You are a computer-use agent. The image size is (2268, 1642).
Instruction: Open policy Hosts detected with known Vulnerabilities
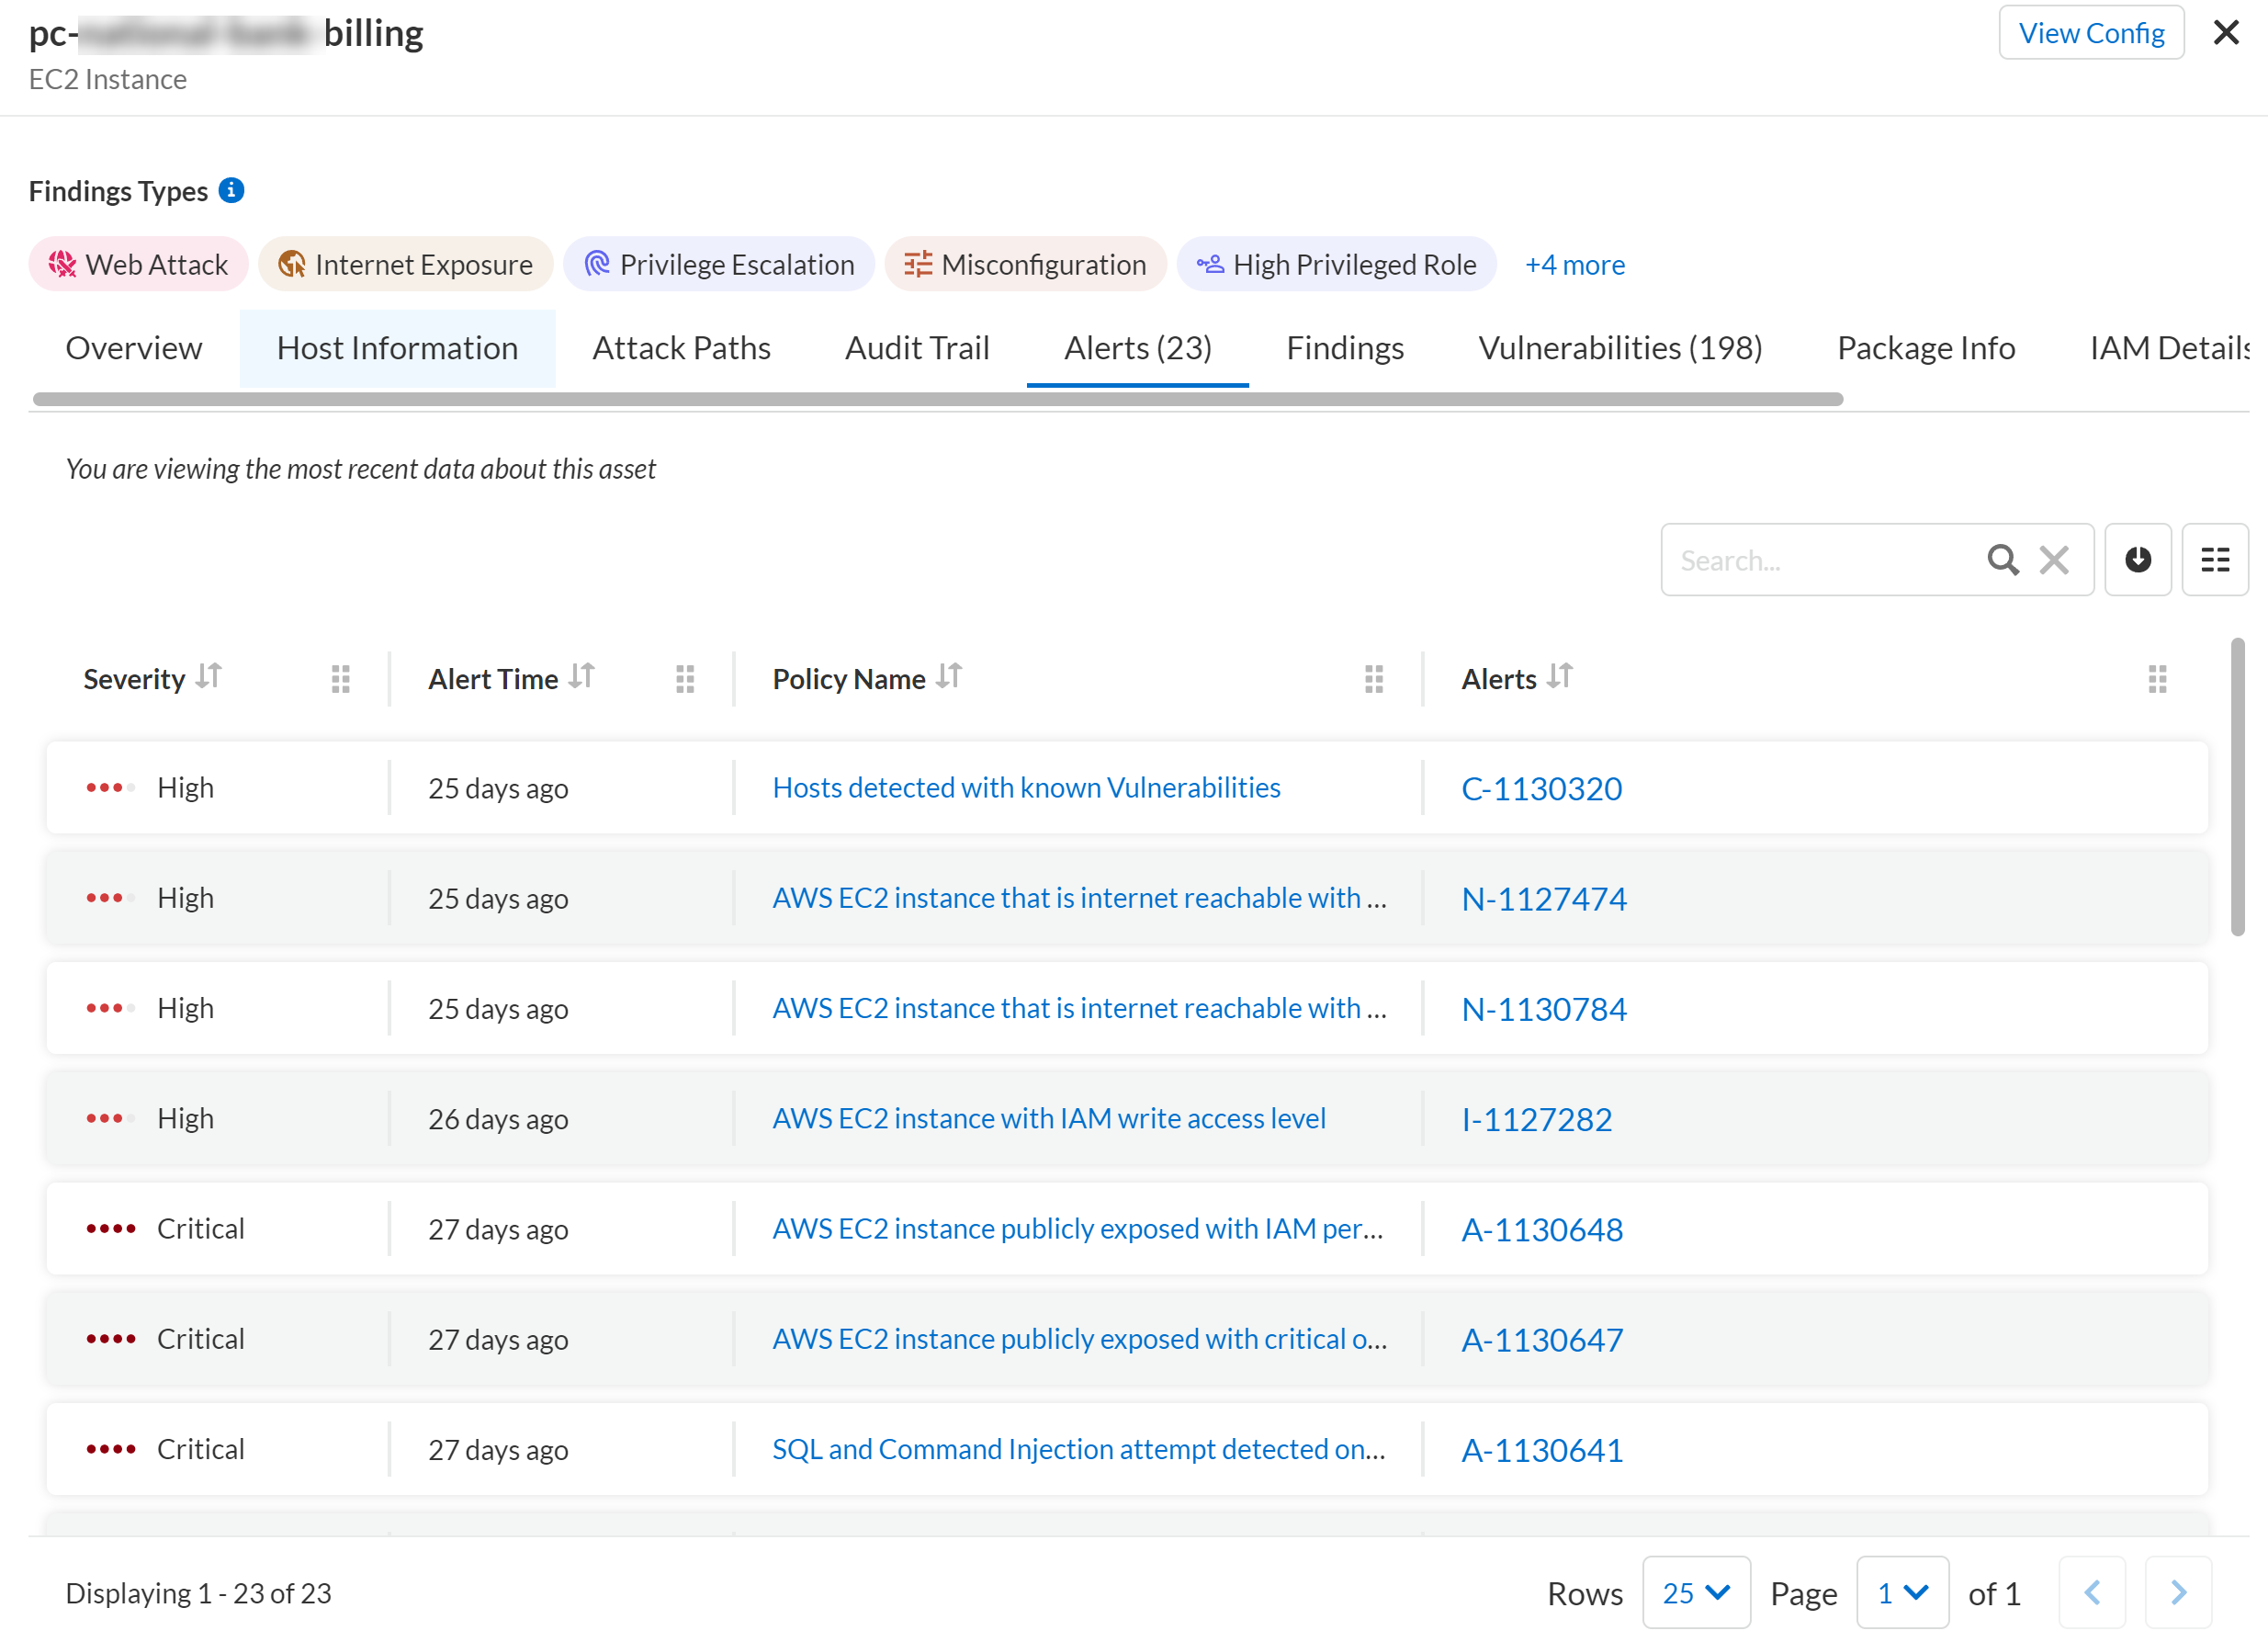tap(1026, 788)
